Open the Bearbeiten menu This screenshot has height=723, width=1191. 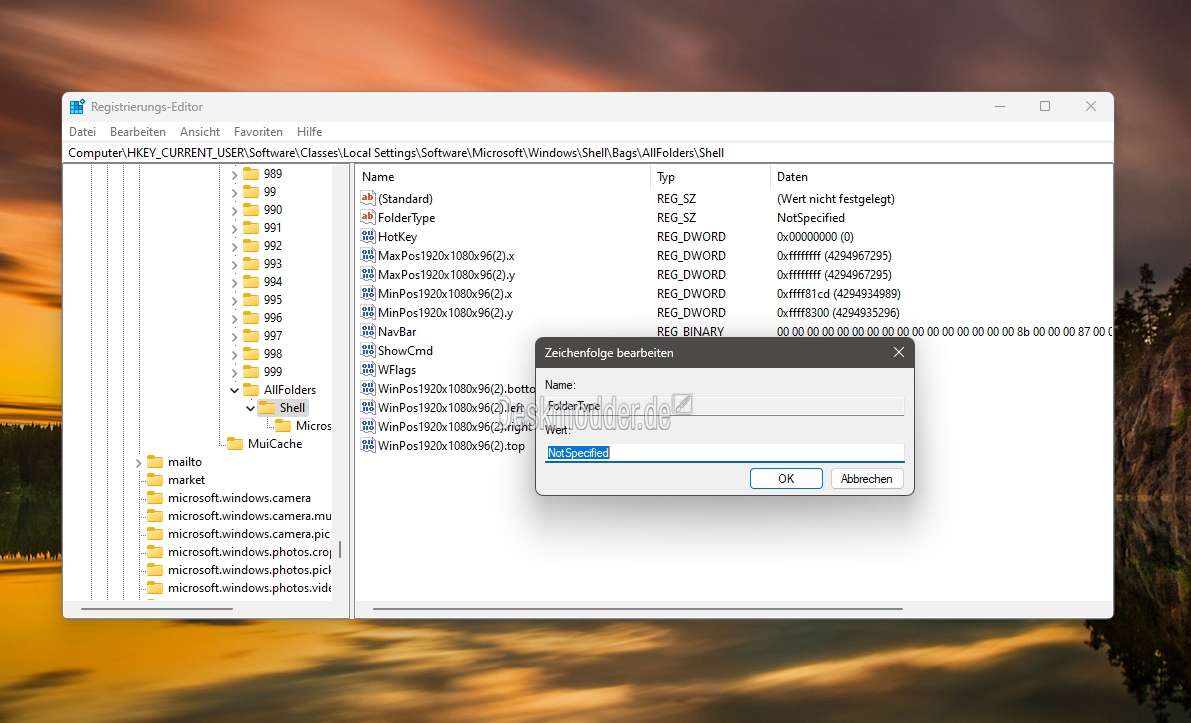(x=138, y=132)
